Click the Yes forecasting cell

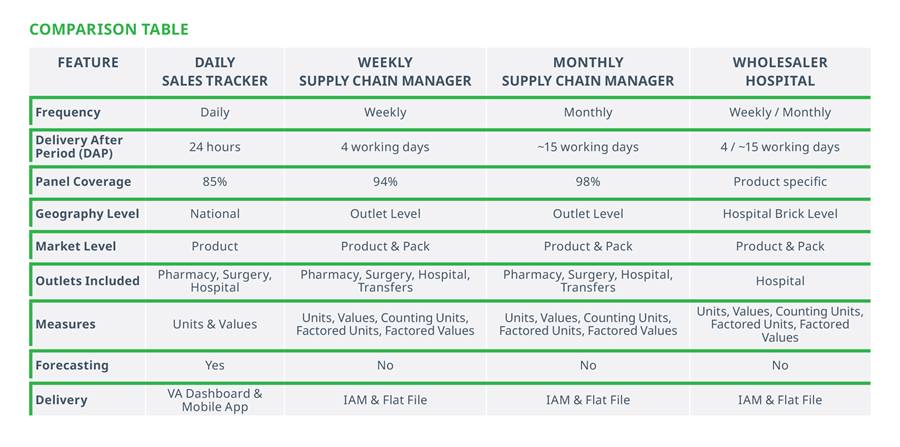pos(215,366)
